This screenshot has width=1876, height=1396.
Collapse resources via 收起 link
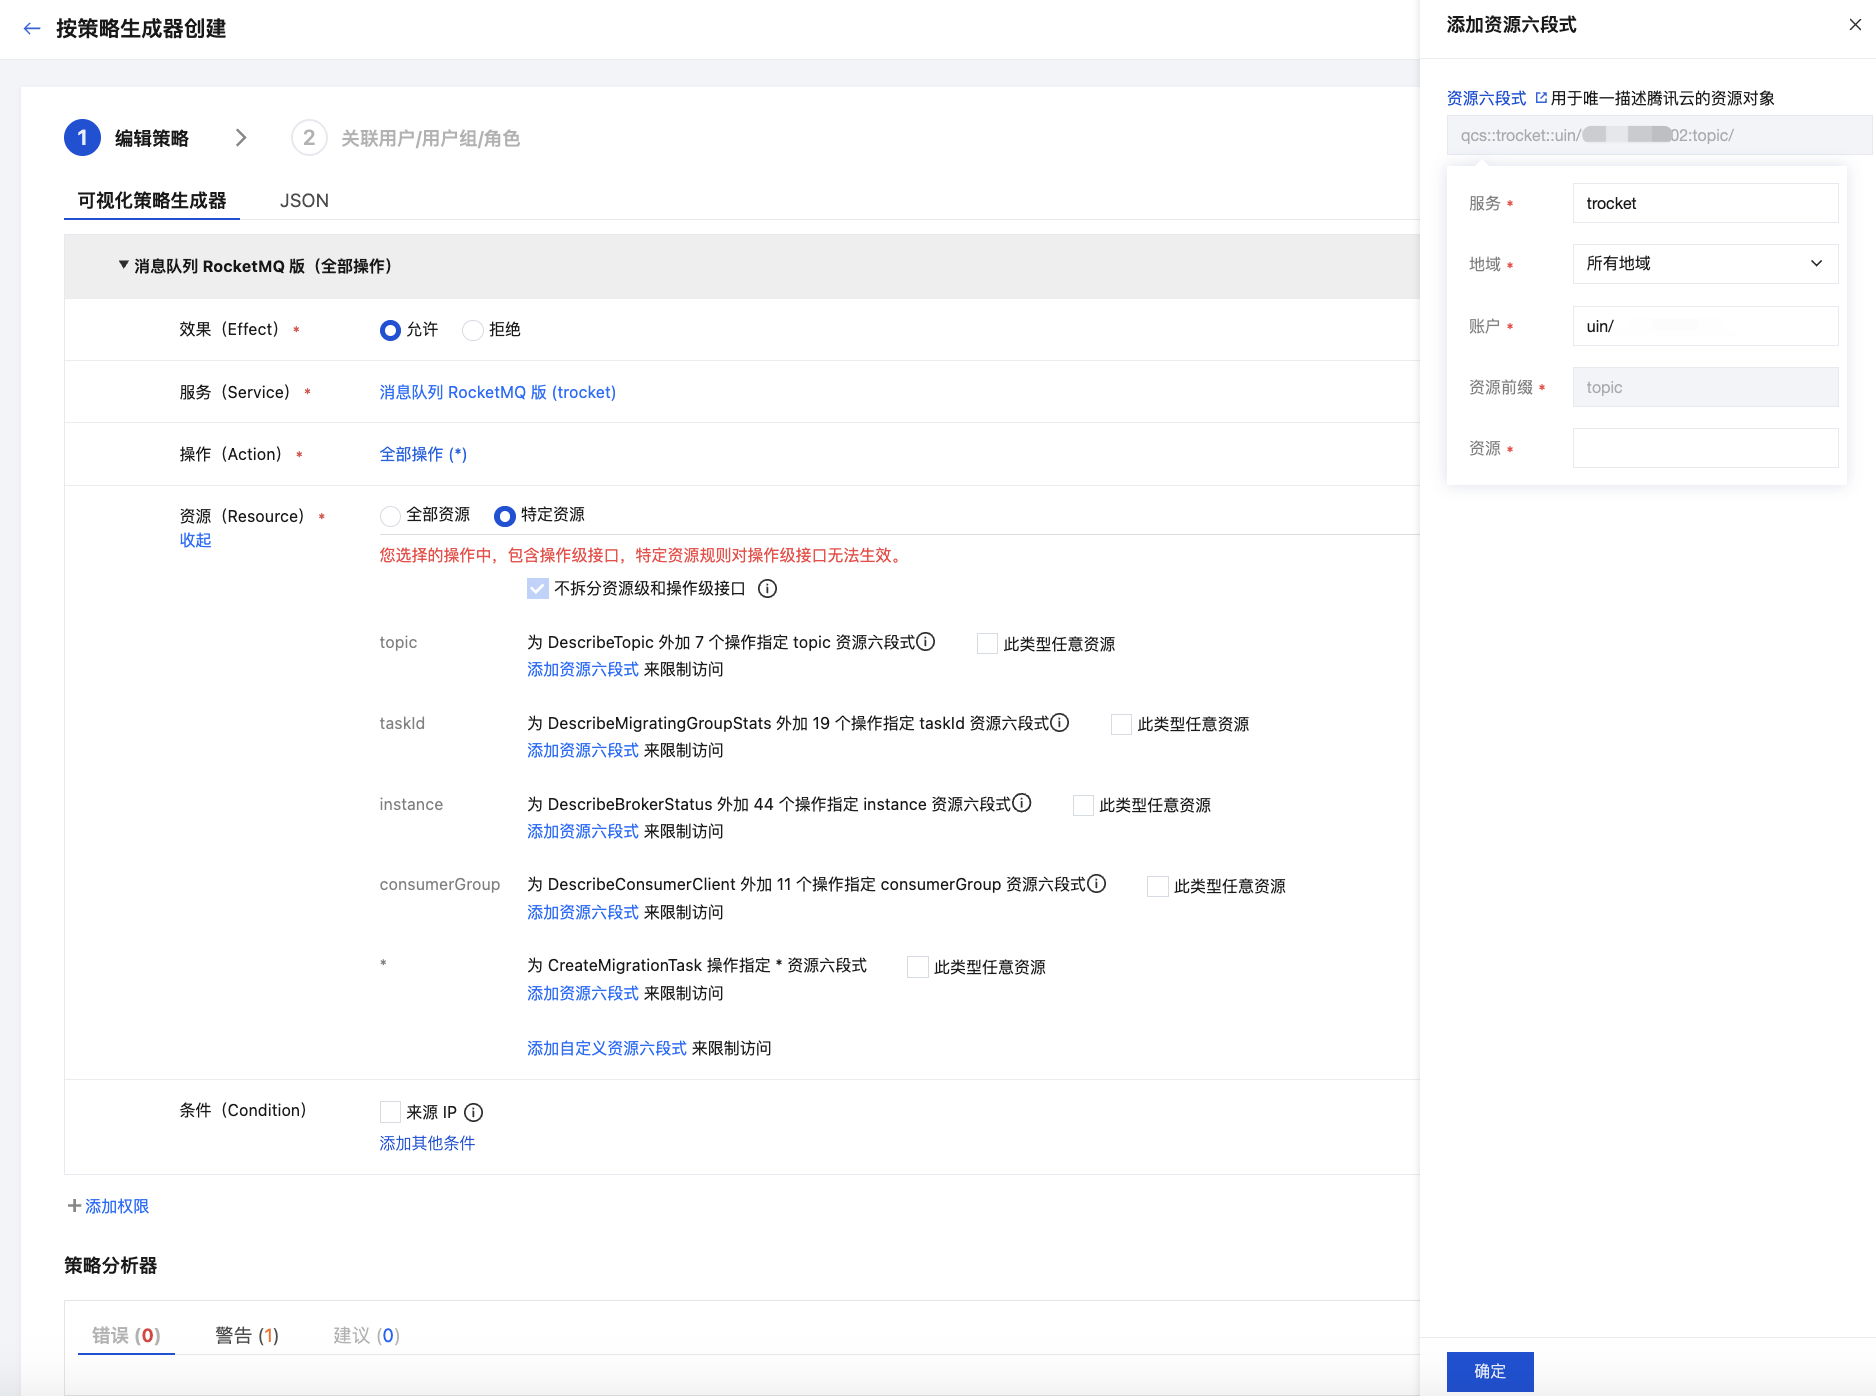click(x=195, y=540)
